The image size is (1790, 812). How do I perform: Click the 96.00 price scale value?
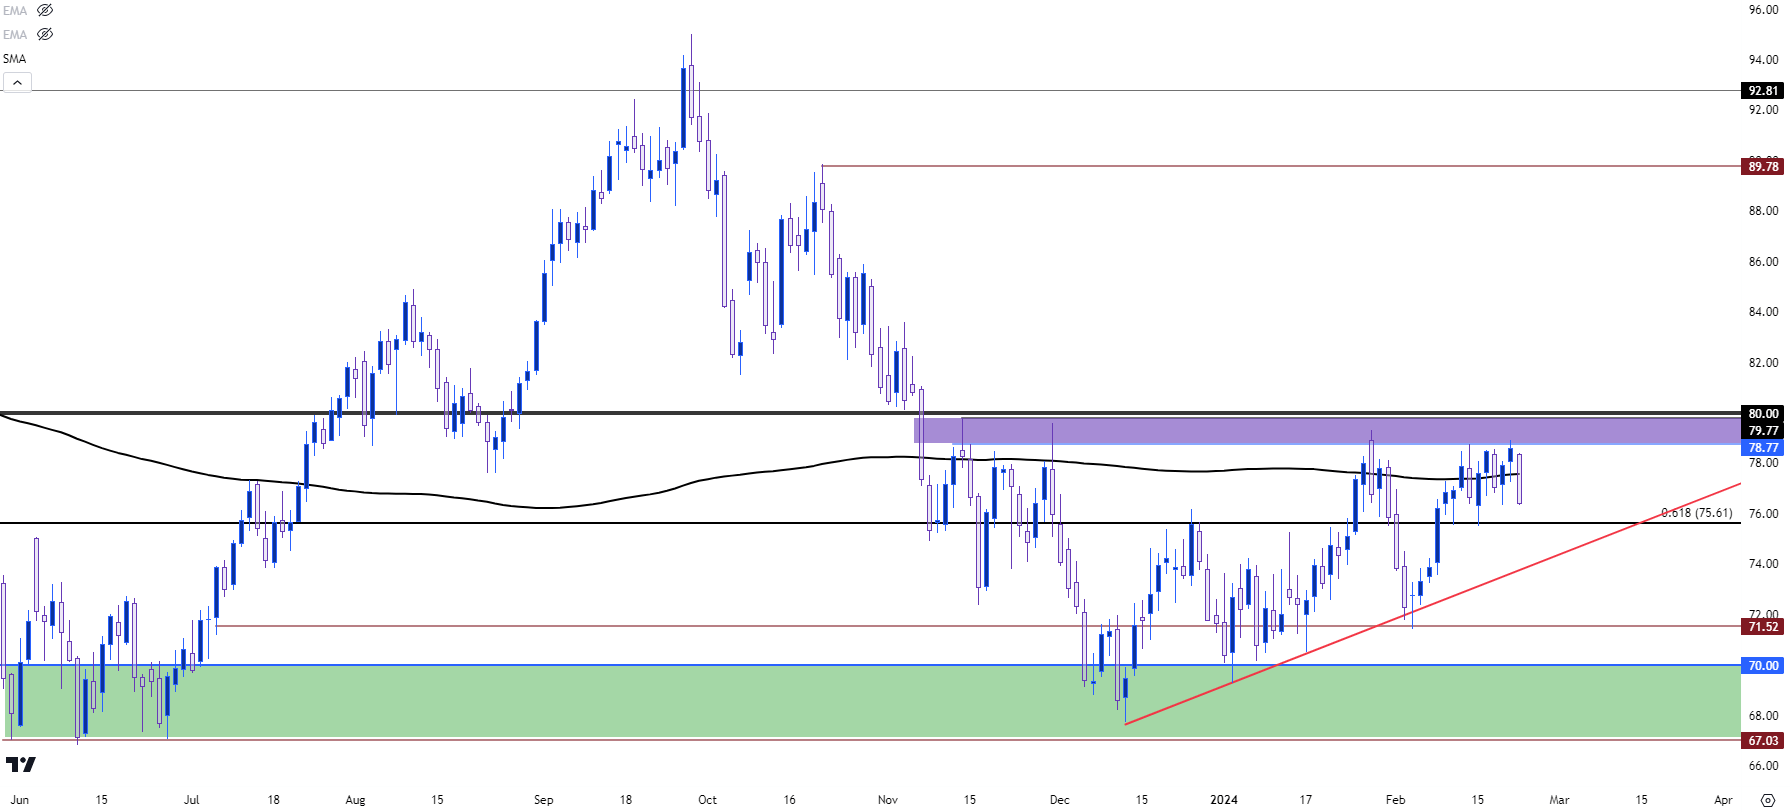click(1763, 9)
